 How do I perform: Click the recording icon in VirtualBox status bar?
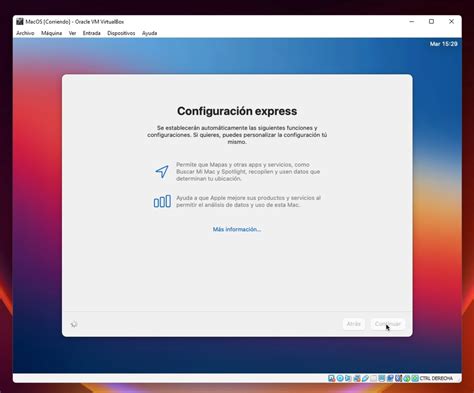(390, 378)
